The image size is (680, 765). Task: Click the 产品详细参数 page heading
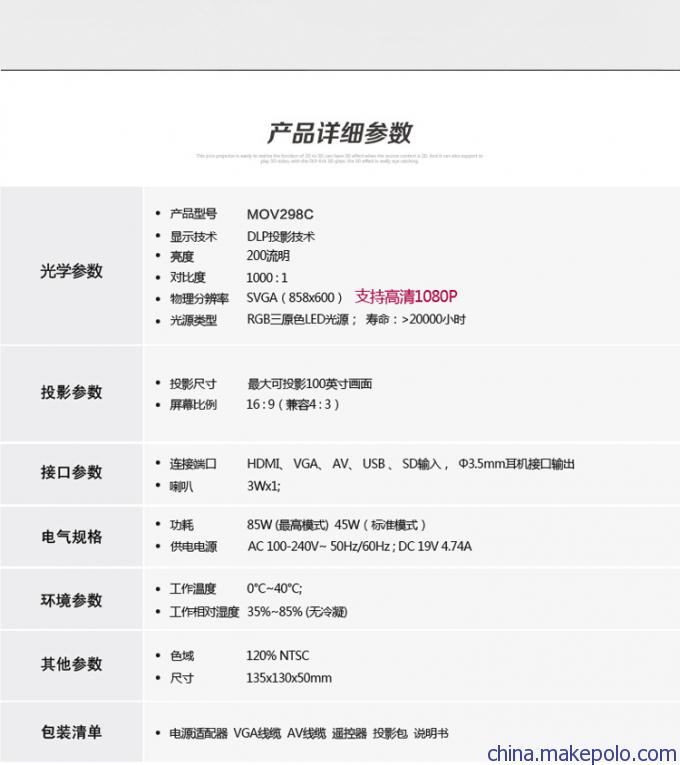[339, 133]
